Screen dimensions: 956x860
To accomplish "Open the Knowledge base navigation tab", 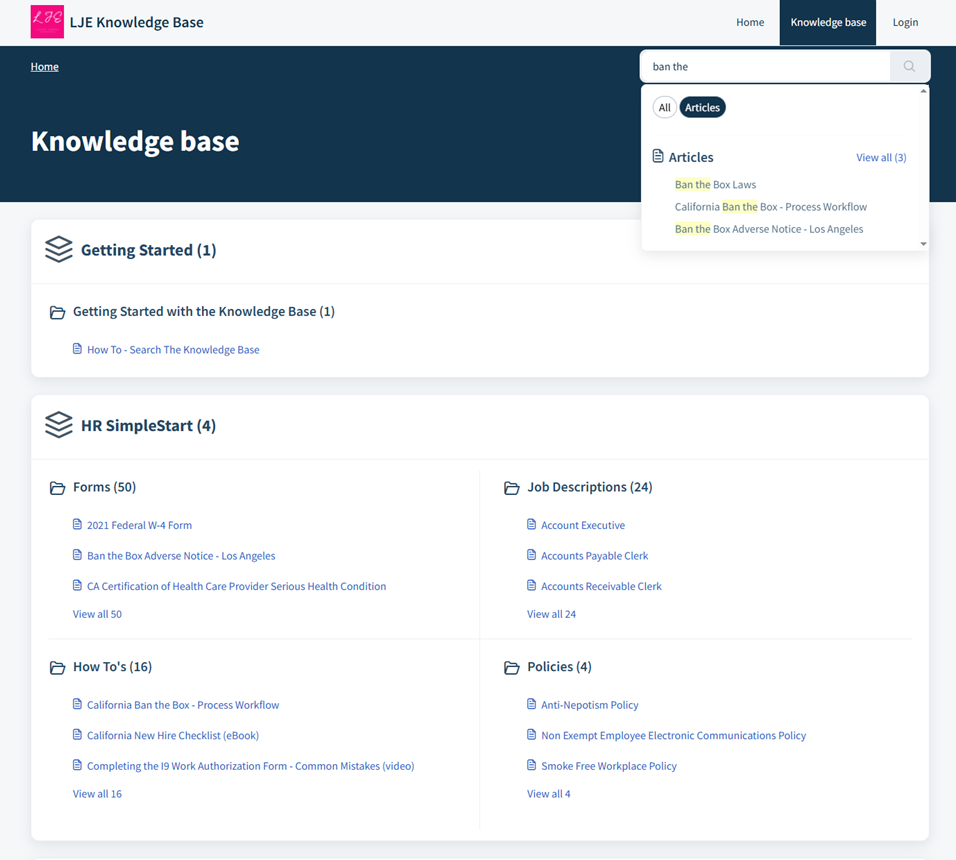I will point(828,23).
